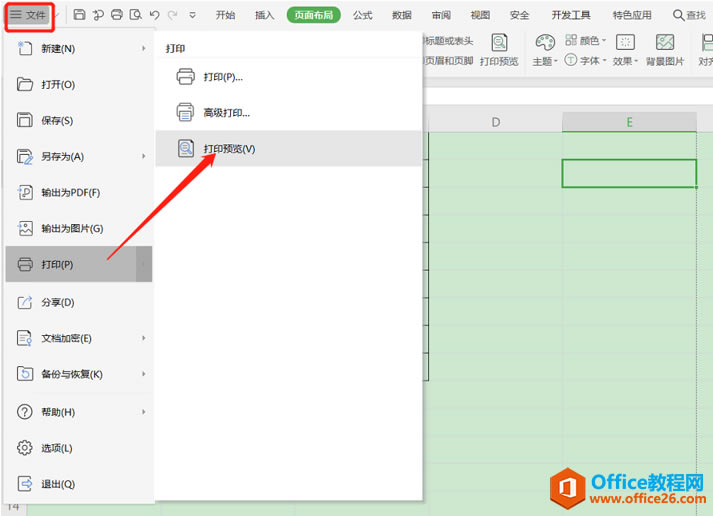Image resolution: width=713 pixels, height=516 pixels.
Task: Click 打印预览(V) in print submenu
Action: tap(288, 149)
